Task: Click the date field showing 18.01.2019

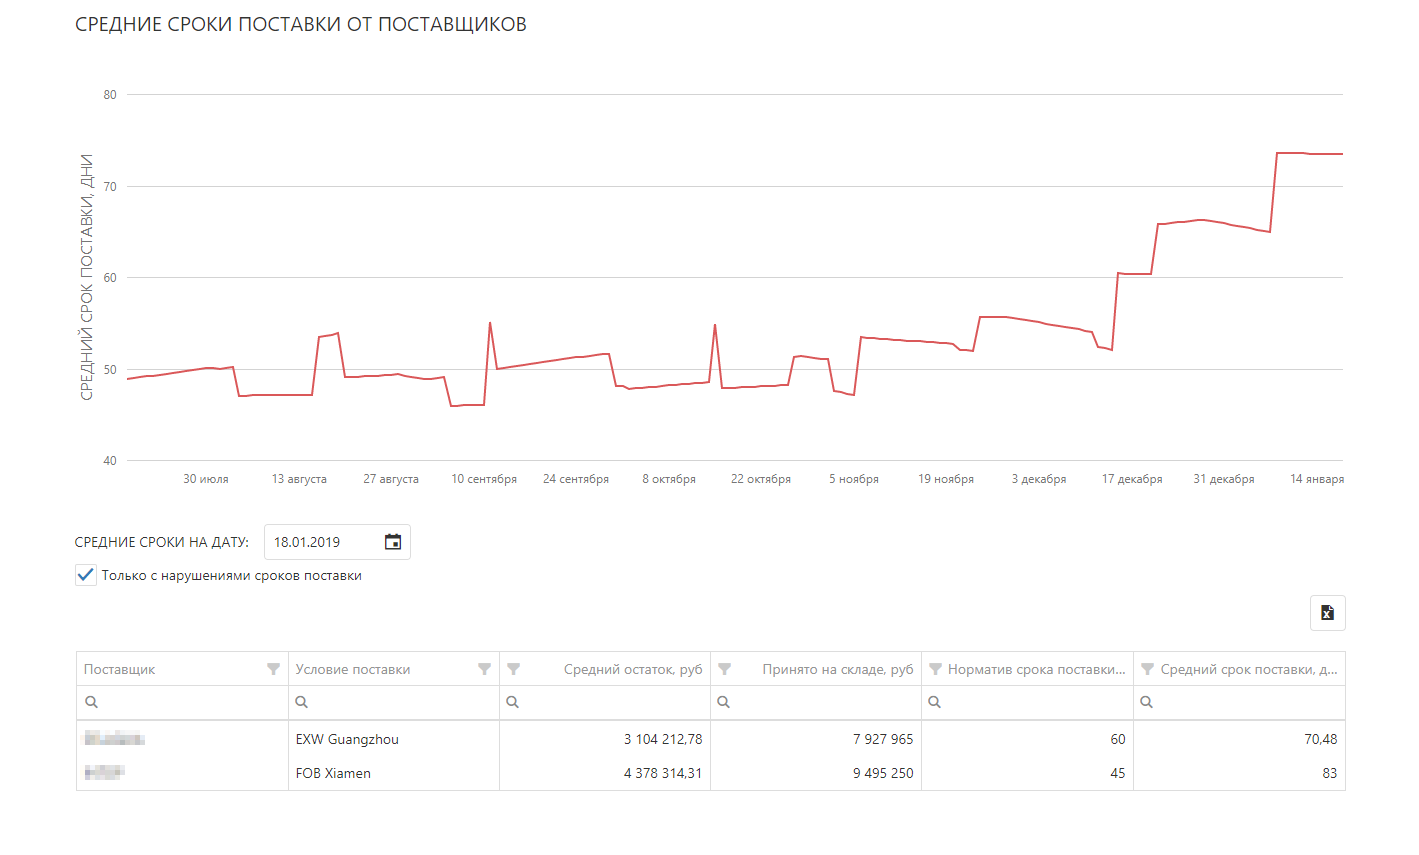Action: [x=322, y=542]
